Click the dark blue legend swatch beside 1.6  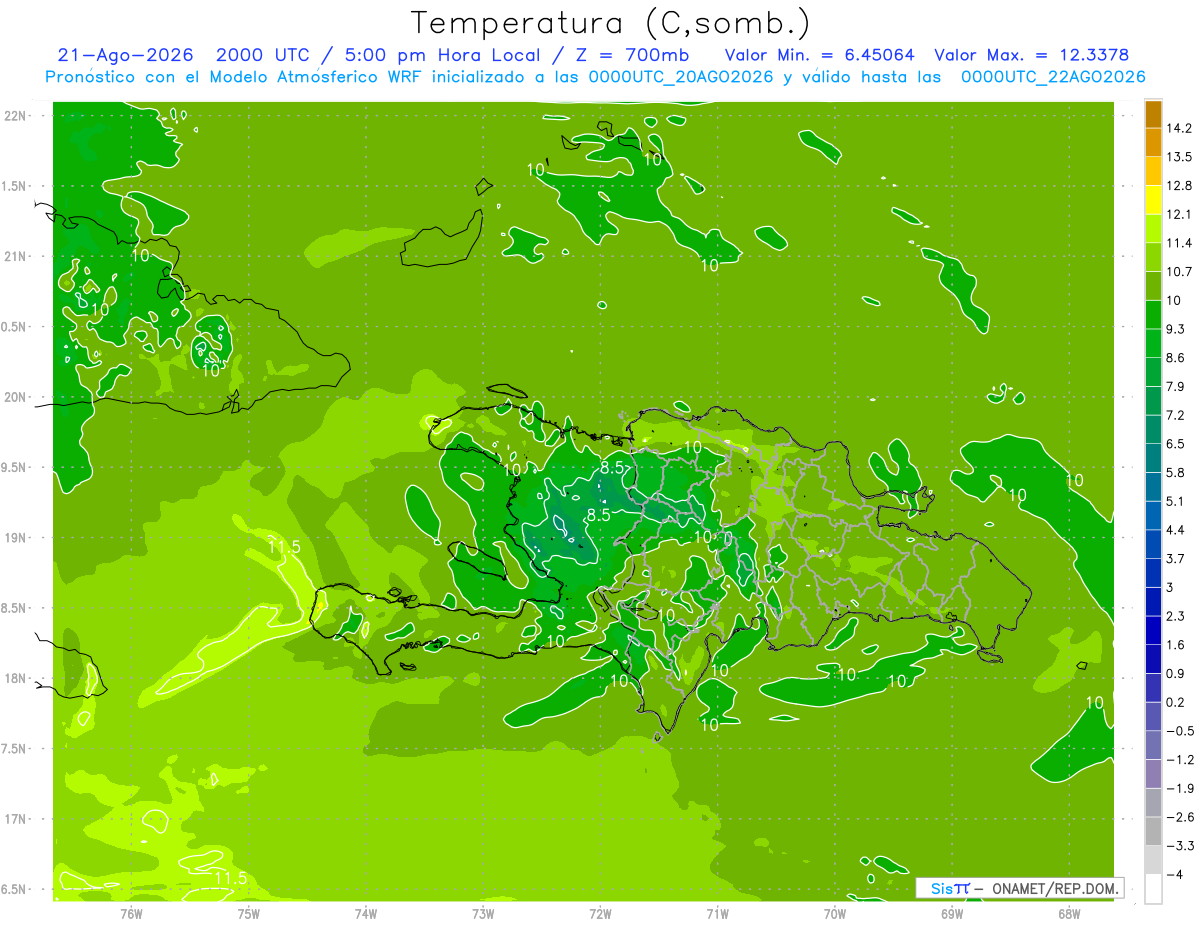pyautogui.click(x=1153, y=659)
